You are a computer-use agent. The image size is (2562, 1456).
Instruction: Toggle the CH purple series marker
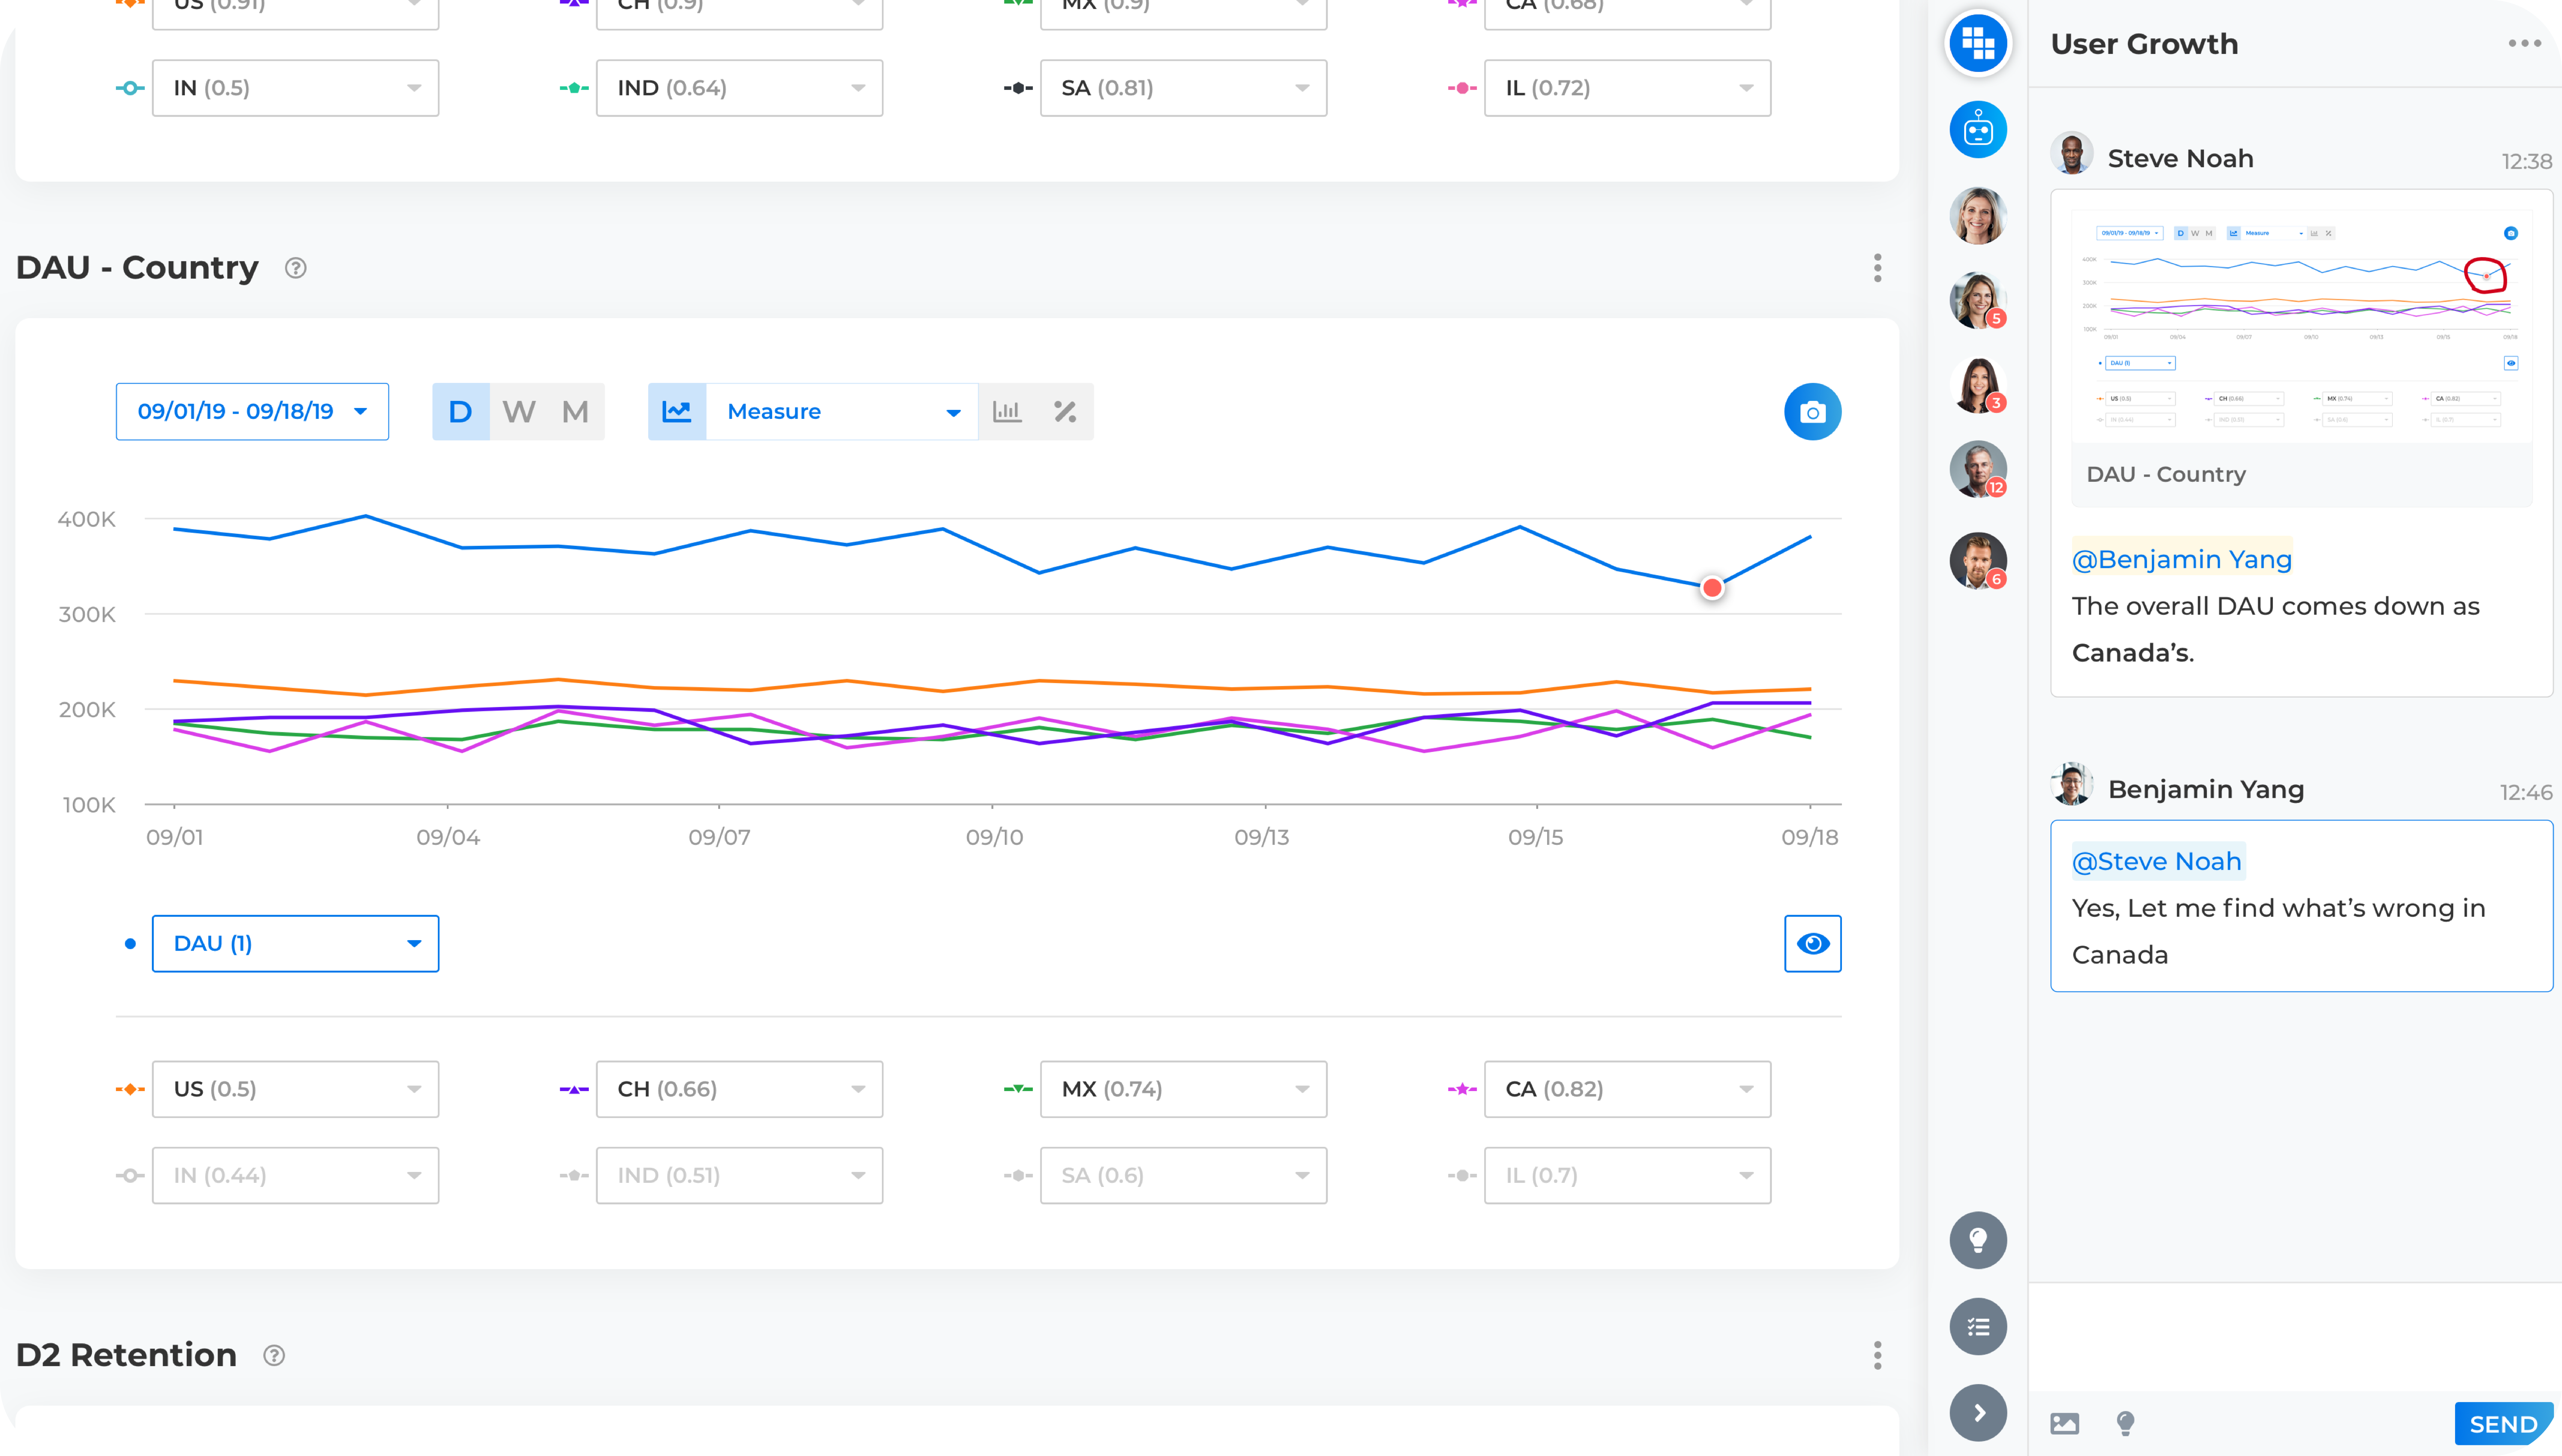click(574, 1089)
